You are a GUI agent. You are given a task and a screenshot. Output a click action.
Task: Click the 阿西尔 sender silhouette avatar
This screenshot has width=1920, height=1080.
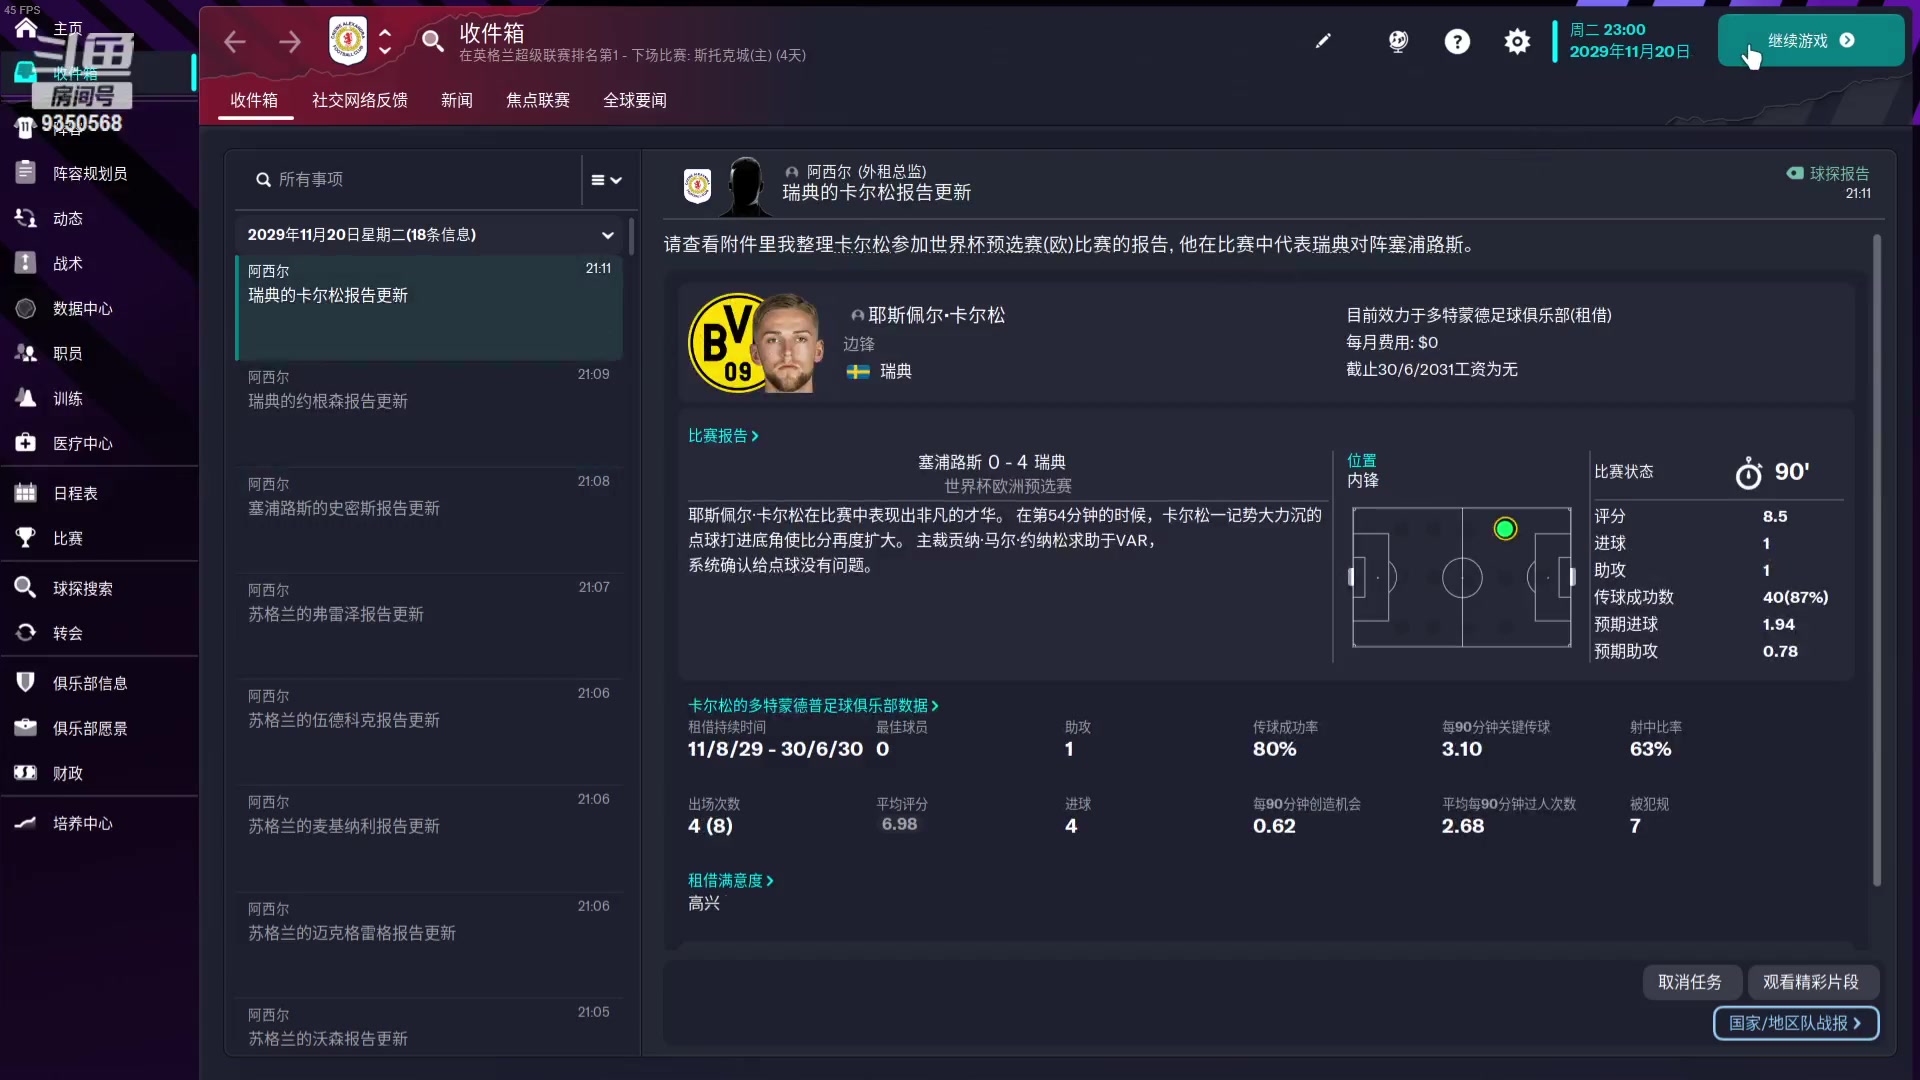[746, 186]
